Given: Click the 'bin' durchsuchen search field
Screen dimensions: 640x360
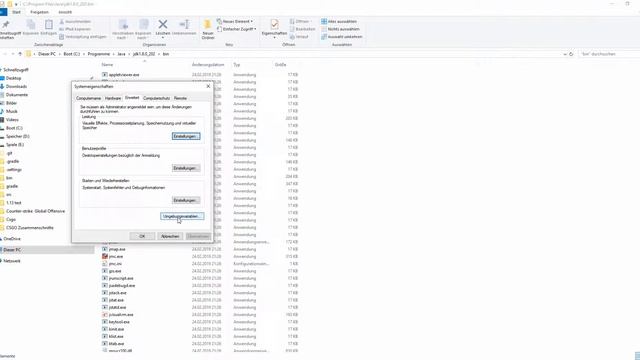Looking at the screenshot, I should [x=609, y=54].
